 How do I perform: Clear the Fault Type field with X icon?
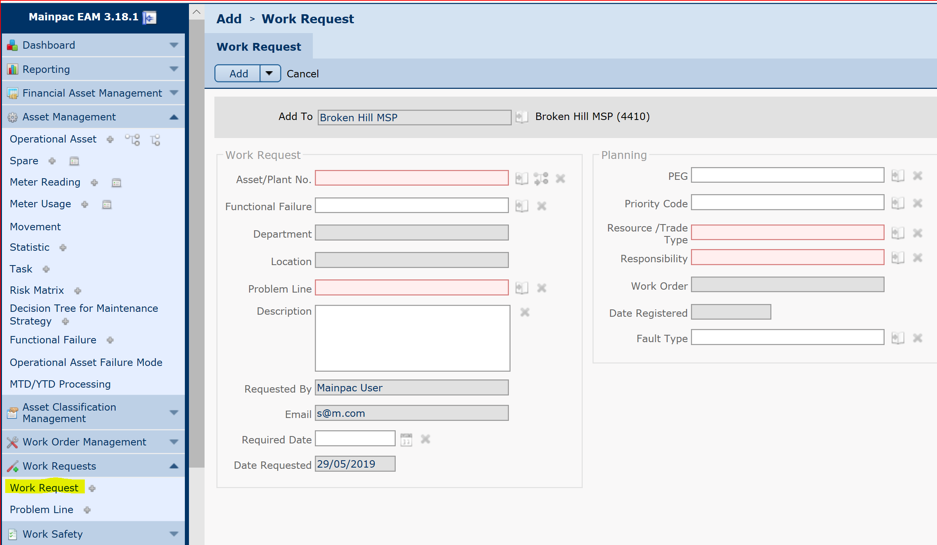pyautogui.click(x=918, y=338)
